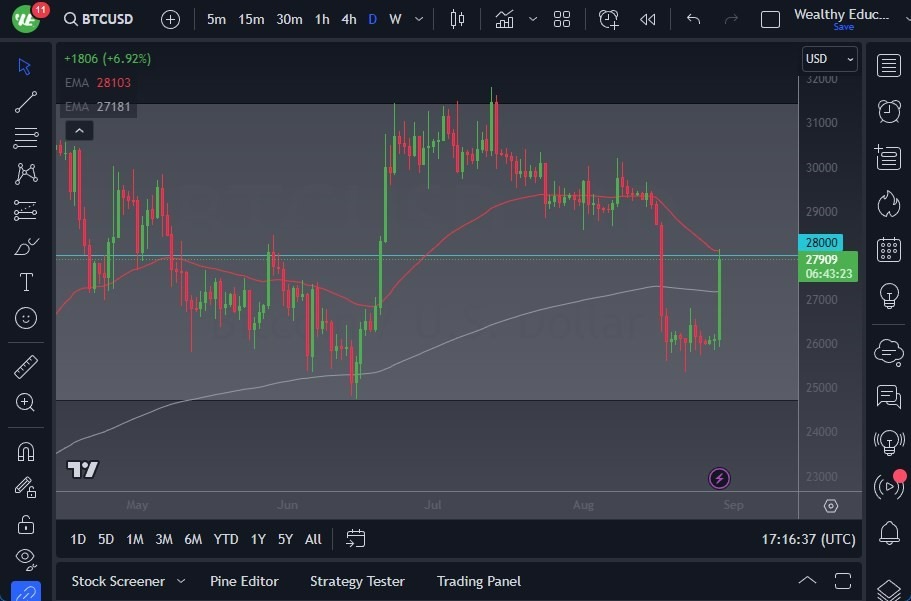911x601 pixels.
Task: Toggle fullscreen chart view
Action: (x=770, y=18)
